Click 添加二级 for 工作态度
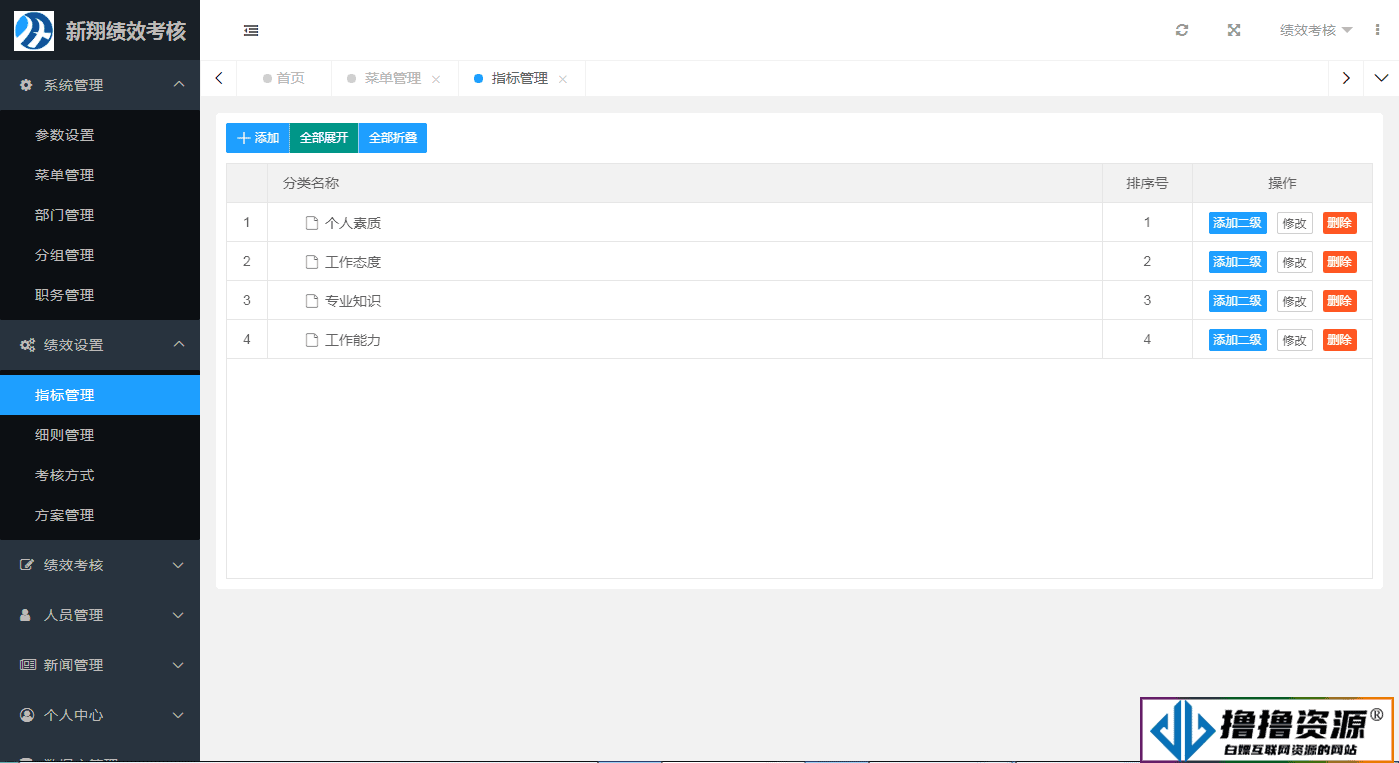 1238,262
